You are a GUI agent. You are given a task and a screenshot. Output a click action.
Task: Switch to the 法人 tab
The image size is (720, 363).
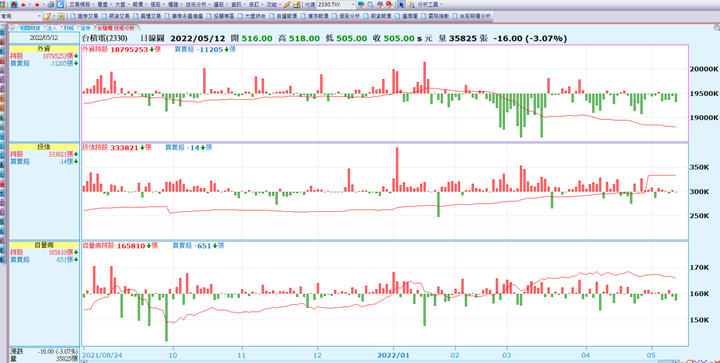[x=52, y=28]
